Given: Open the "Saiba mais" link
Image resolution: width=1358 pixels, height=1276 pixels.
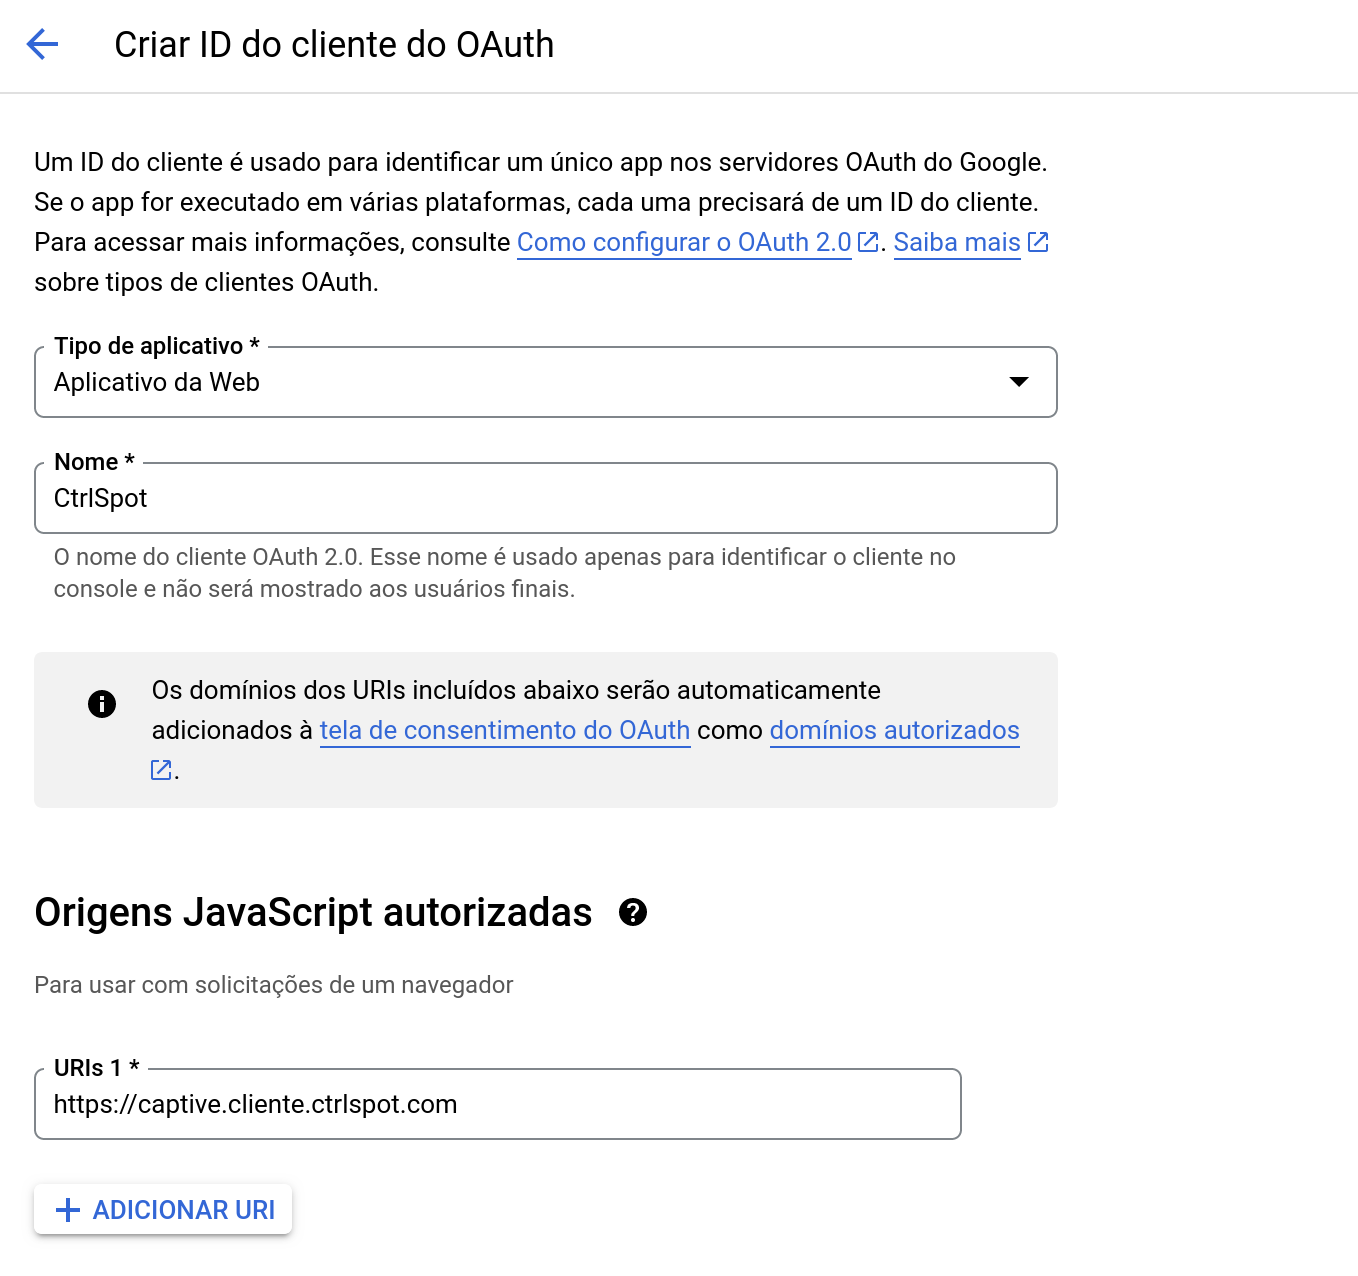Looking at the screenshot, I should tap(956, 242).
